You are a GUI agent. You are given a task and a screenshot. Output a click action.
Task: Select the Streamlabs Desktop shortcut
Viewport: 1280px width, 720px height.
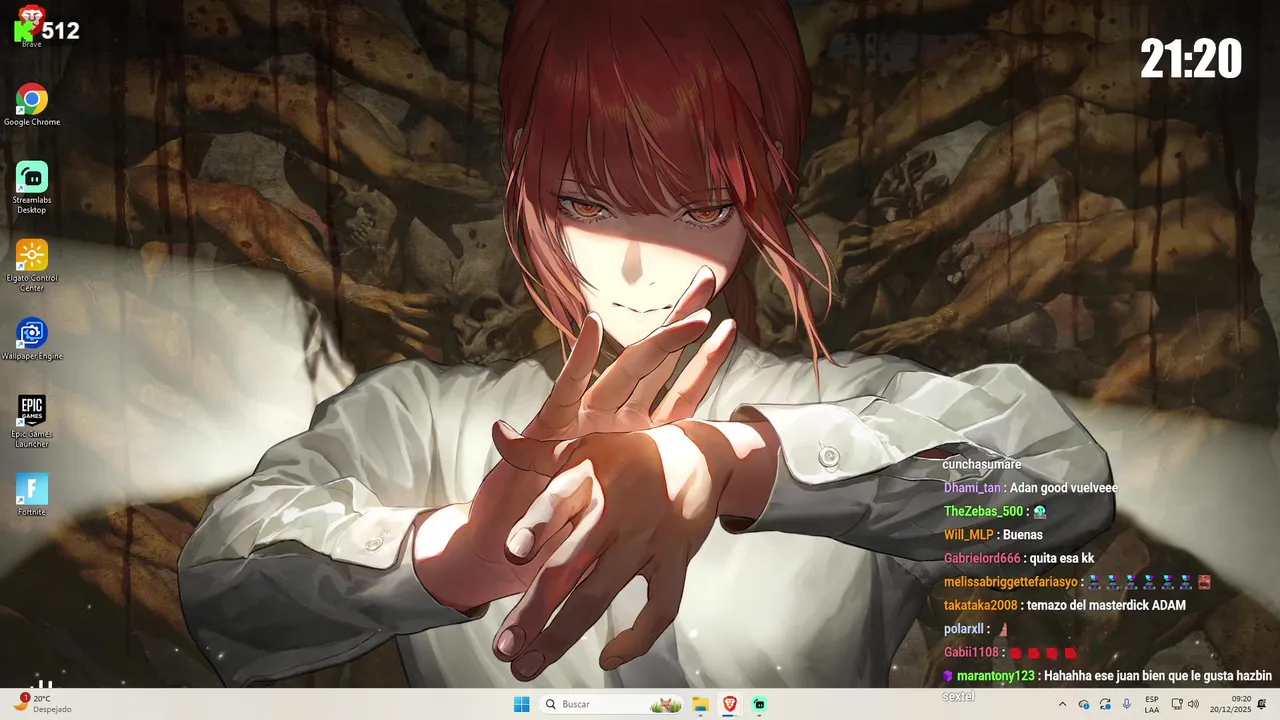click(x=32, y=188)
